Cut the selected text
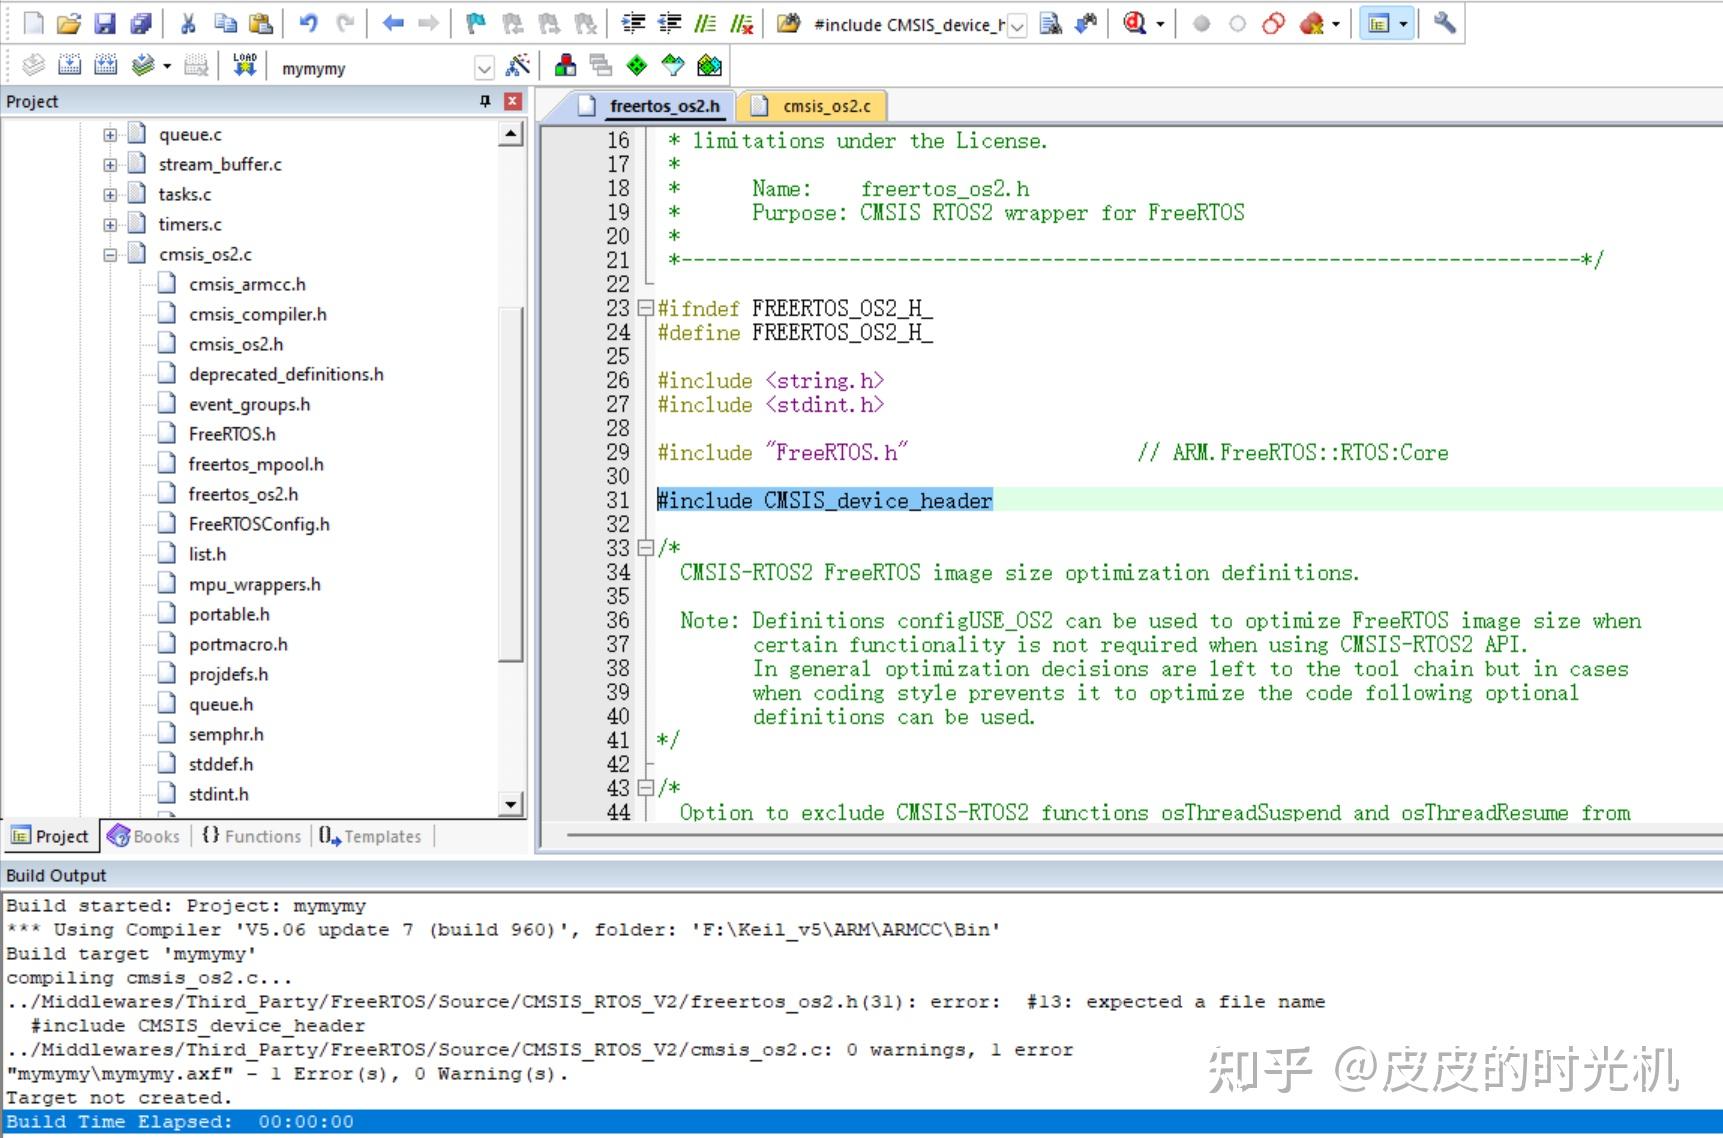Screen dimensions: 1723x1138 coord(188,24)
